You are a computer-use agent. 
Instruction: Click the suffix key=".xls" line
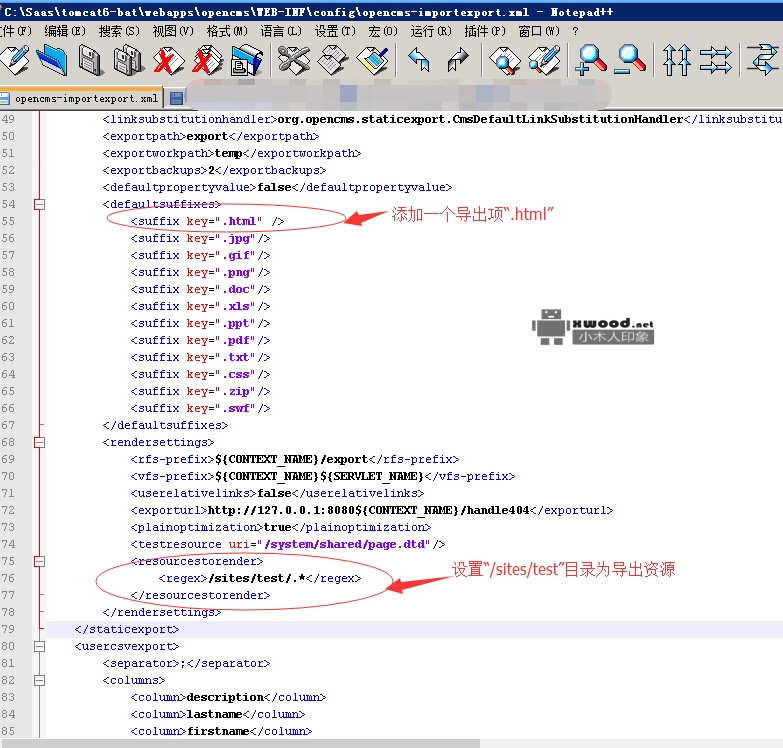(x=200, y=306)
